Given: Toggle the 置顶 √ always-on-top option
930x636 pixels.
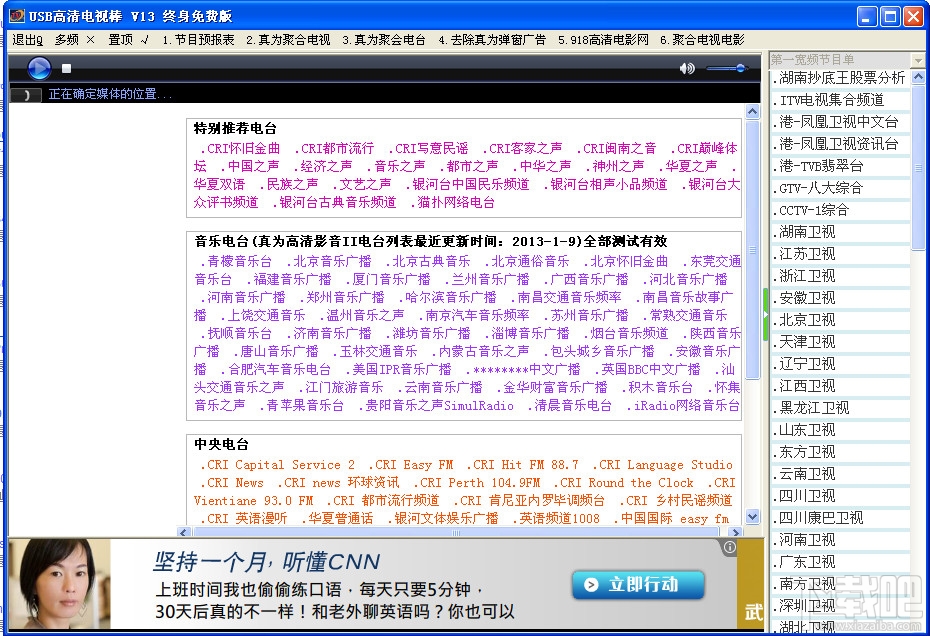Looking at the screenshot, I should (x=129, y=40).
